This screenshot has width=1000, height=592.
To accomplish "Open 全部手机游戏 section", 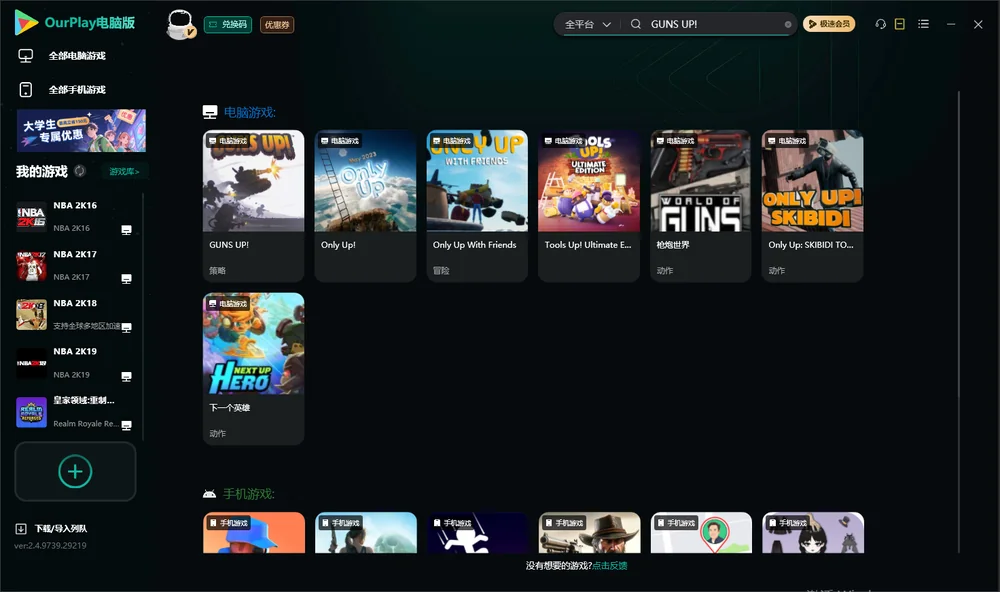I will 77,89.
